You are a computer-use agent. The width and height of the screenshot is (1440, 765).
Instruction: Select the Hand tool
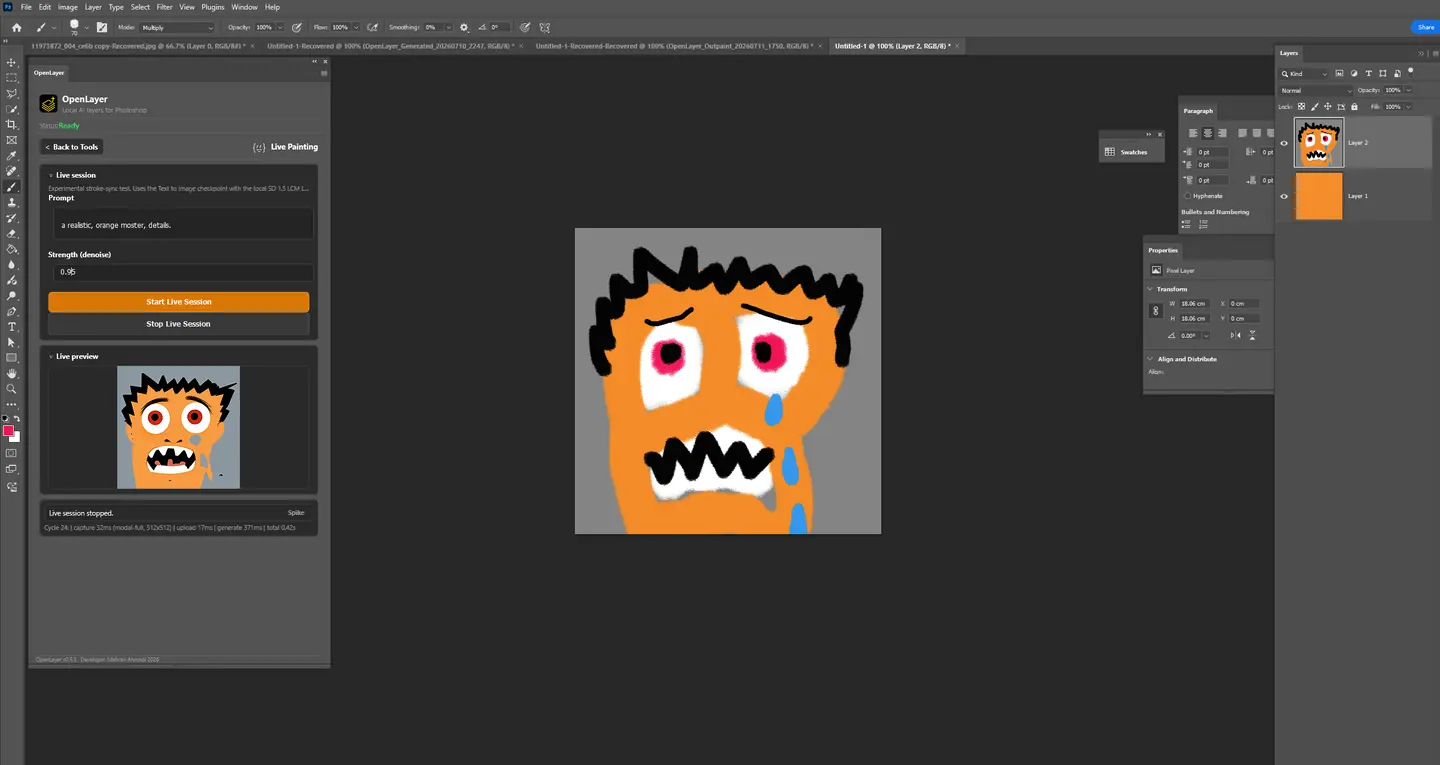[x=12, y=373]
